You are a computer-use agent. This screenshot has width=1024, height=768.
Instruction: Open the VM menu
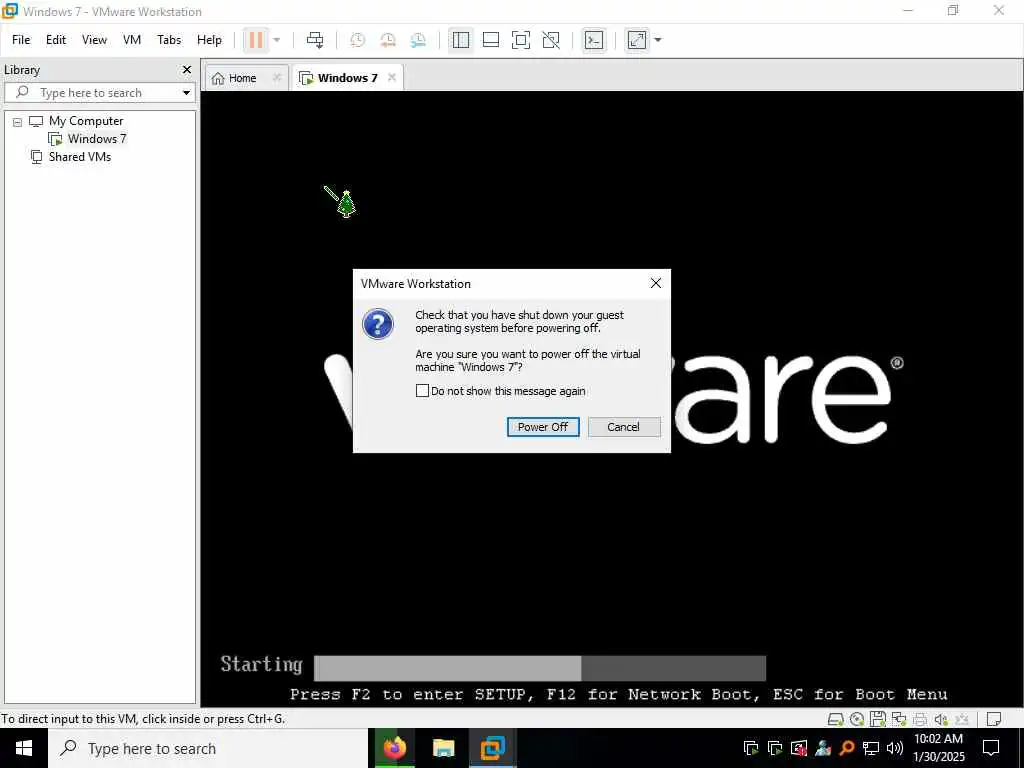pos(132,40)
